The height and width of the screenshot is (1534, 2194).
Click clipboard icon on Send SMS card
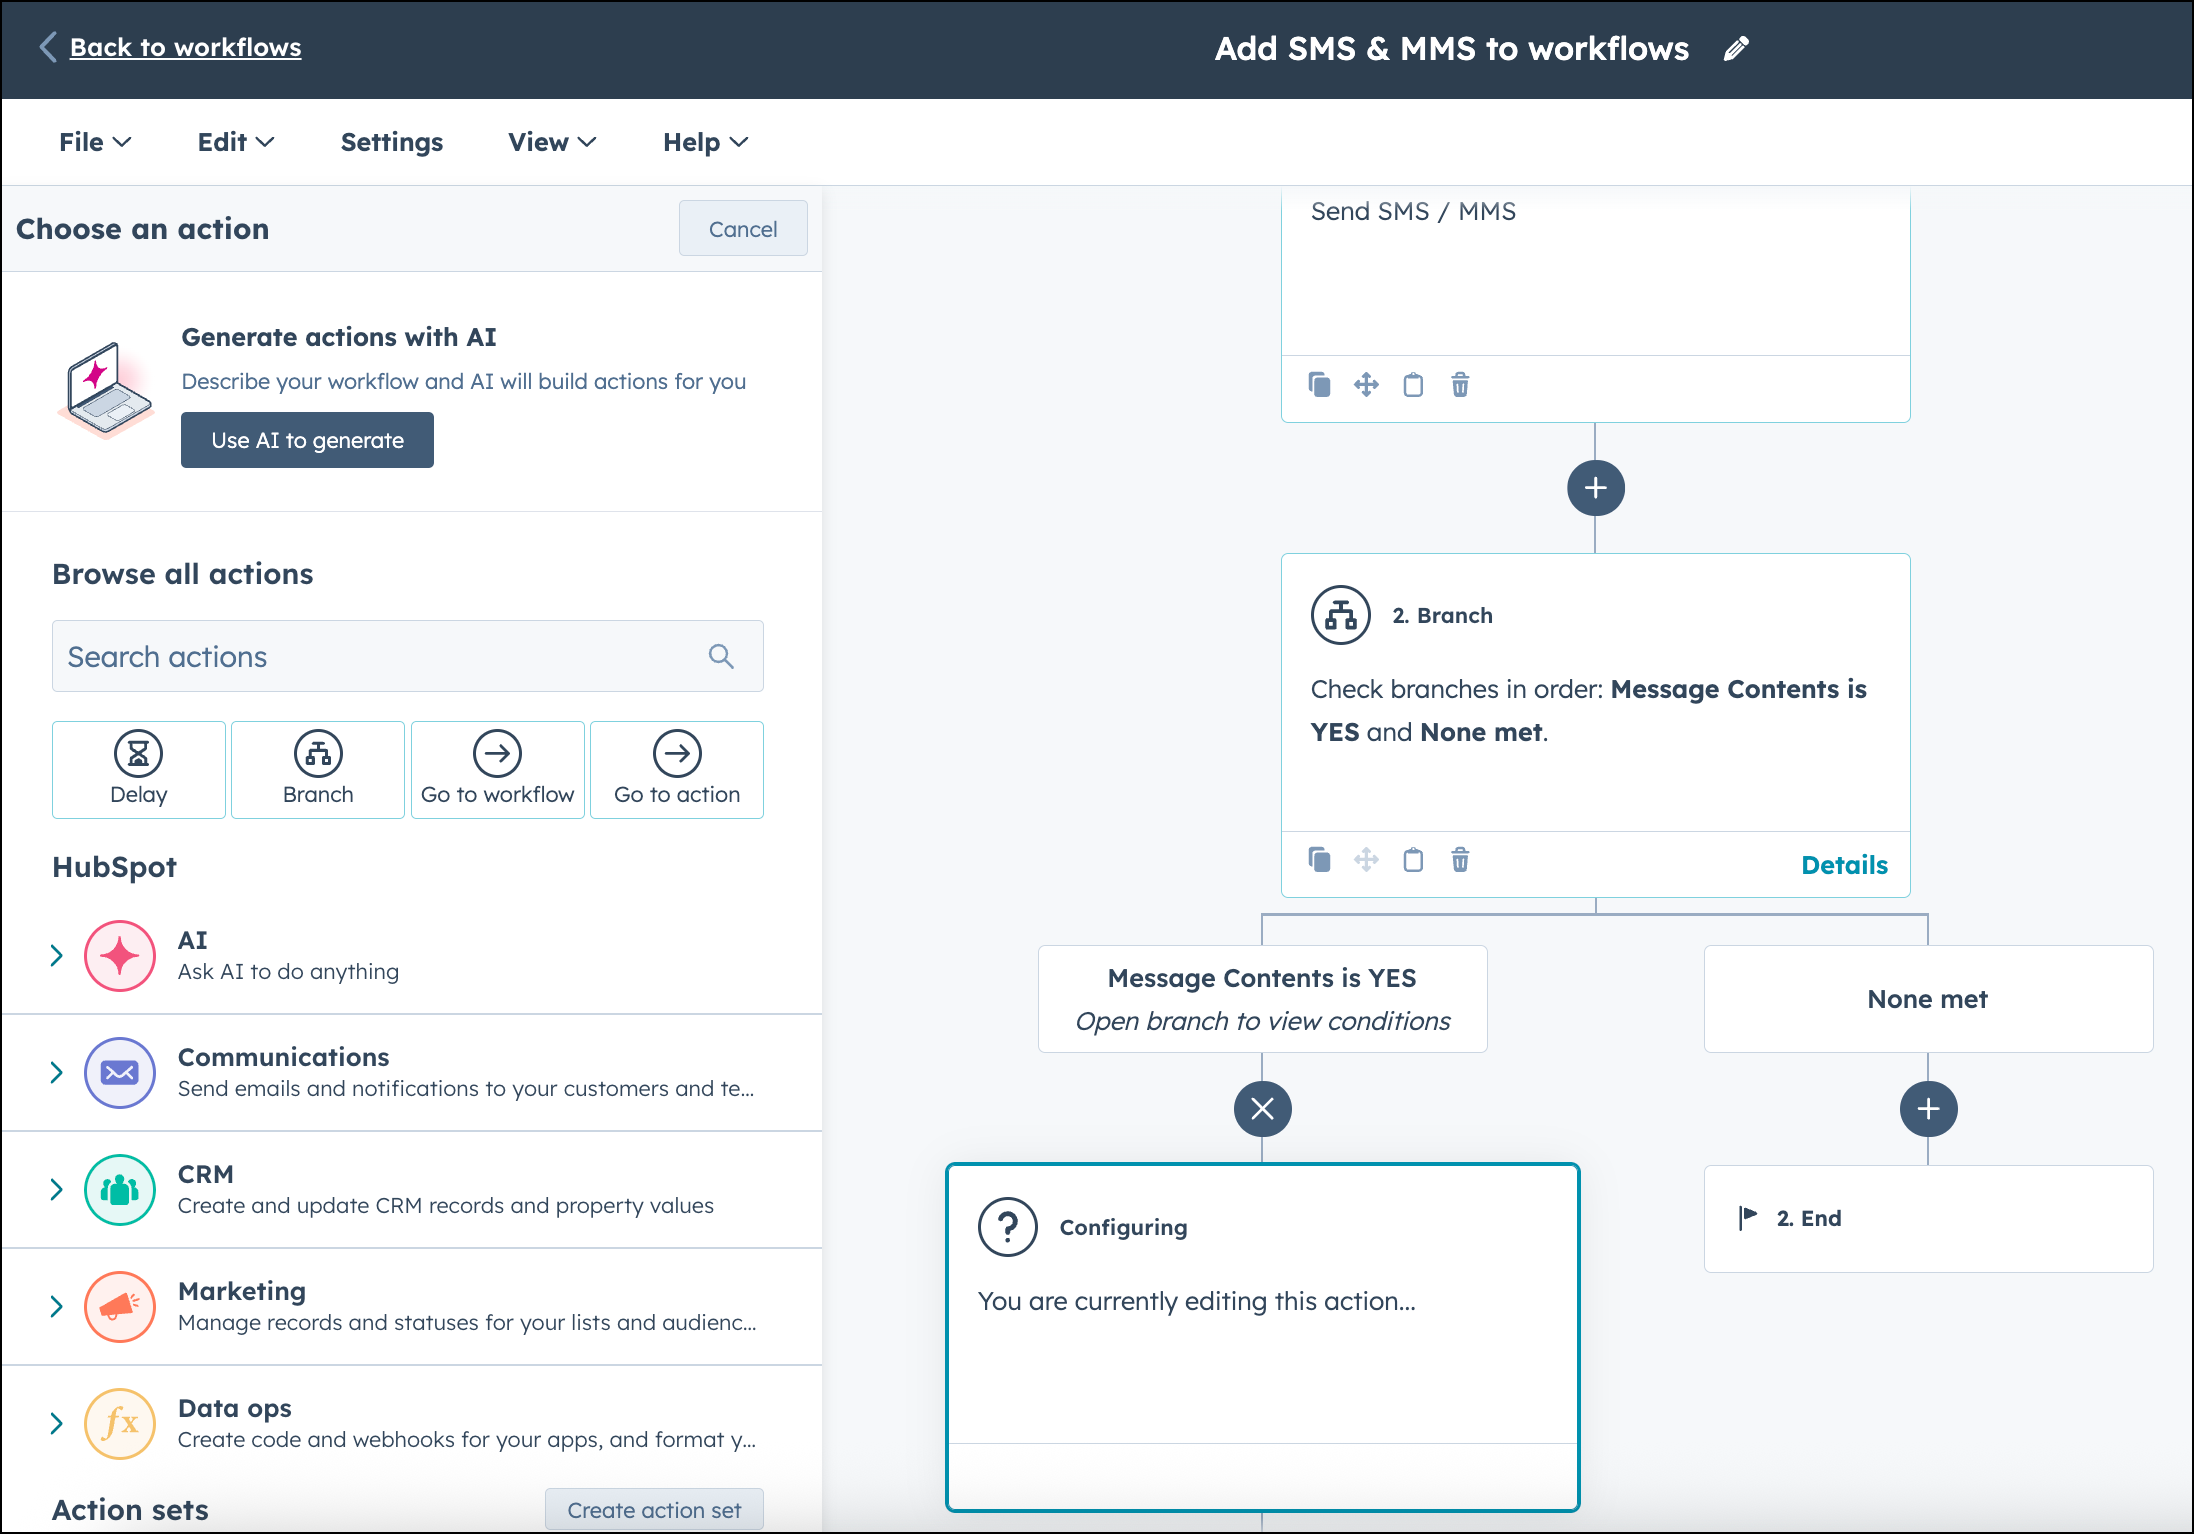pos(1413,384)
